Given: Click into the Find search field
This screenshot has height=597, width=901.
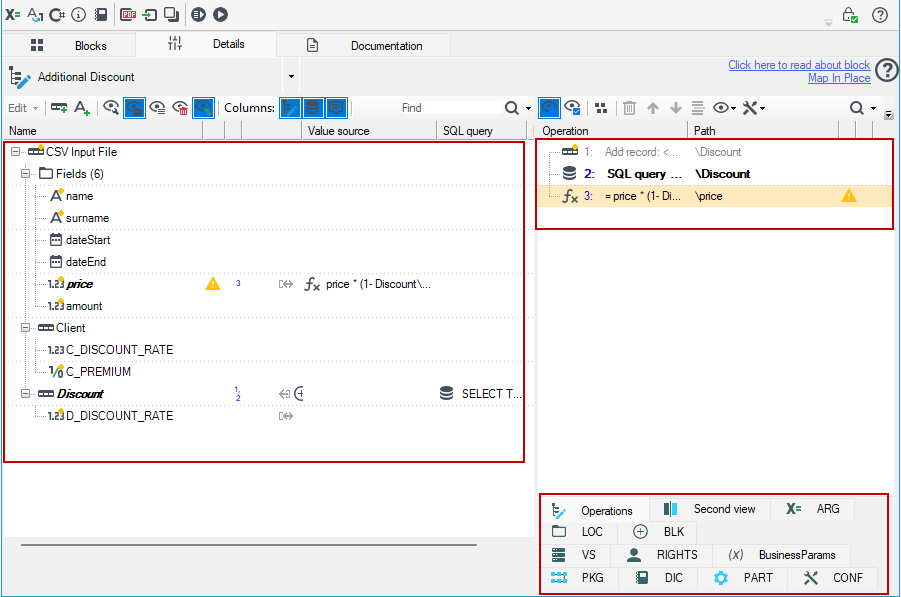Looking at the screenshot, I should pos(428,108).
